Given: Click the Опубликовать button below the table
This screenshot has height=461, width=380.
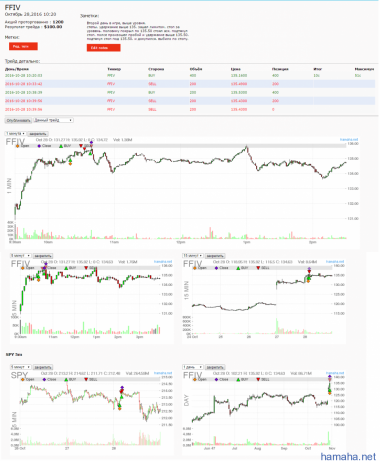Looking at the screenshot, I should [18, 120].
